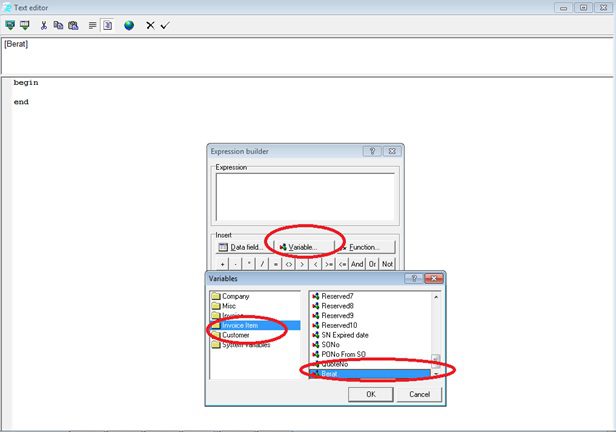
Task: Click the checkmark confirm icon in toolbar
Action: (x=165, y=25)
